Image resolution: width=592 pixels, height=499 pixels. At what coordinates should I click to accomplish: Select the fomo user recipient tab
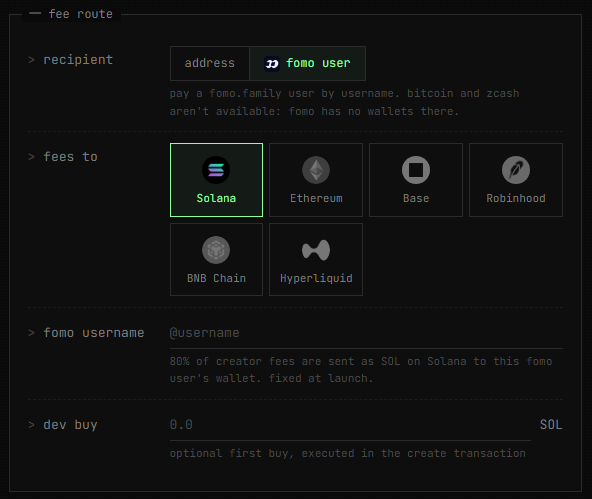point(307,63)
